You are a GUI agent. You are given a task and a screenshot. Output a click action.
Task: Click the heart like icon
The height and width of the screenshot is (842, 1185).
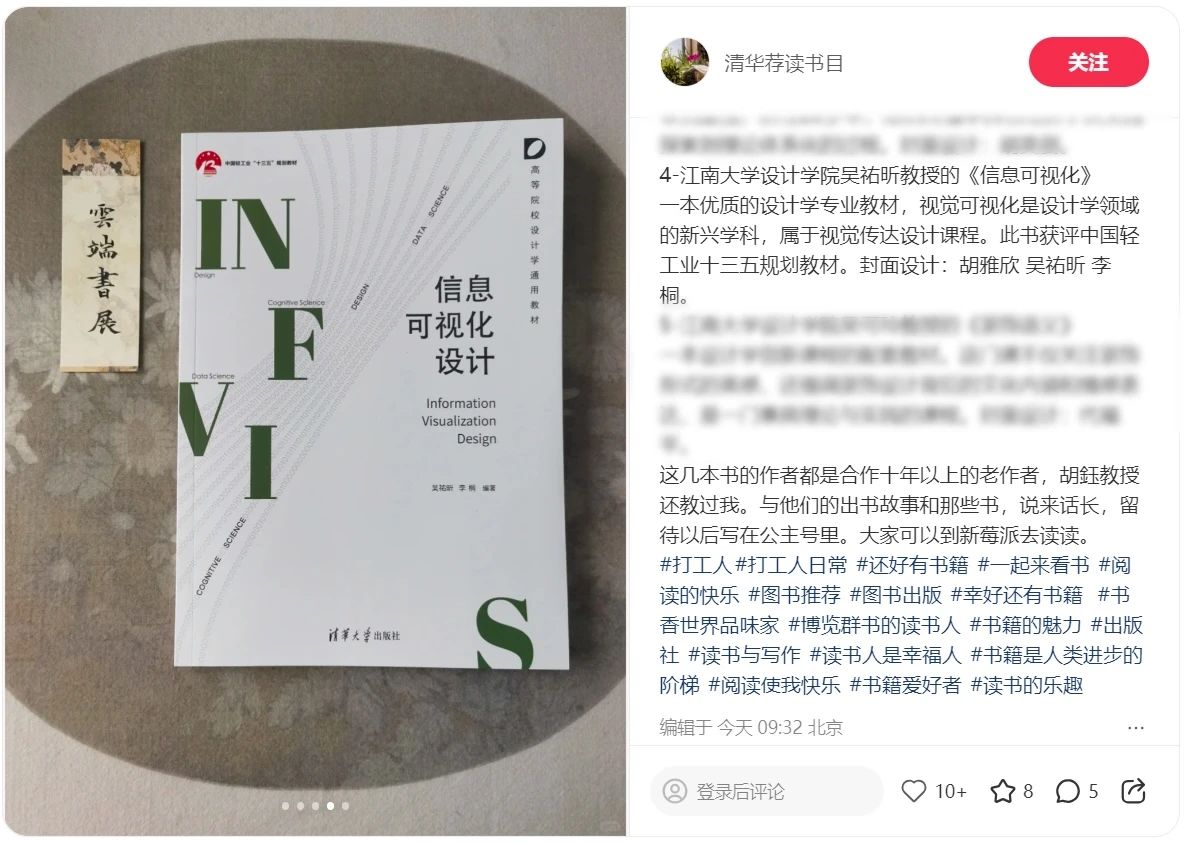(913, 791)
